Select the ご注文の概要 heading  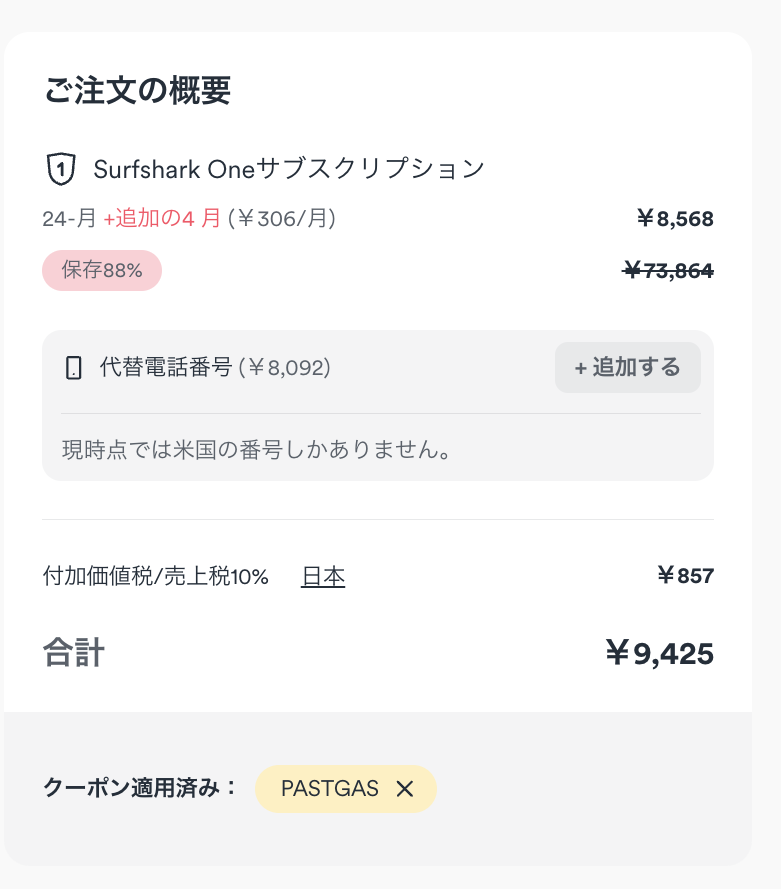[137, 90]
